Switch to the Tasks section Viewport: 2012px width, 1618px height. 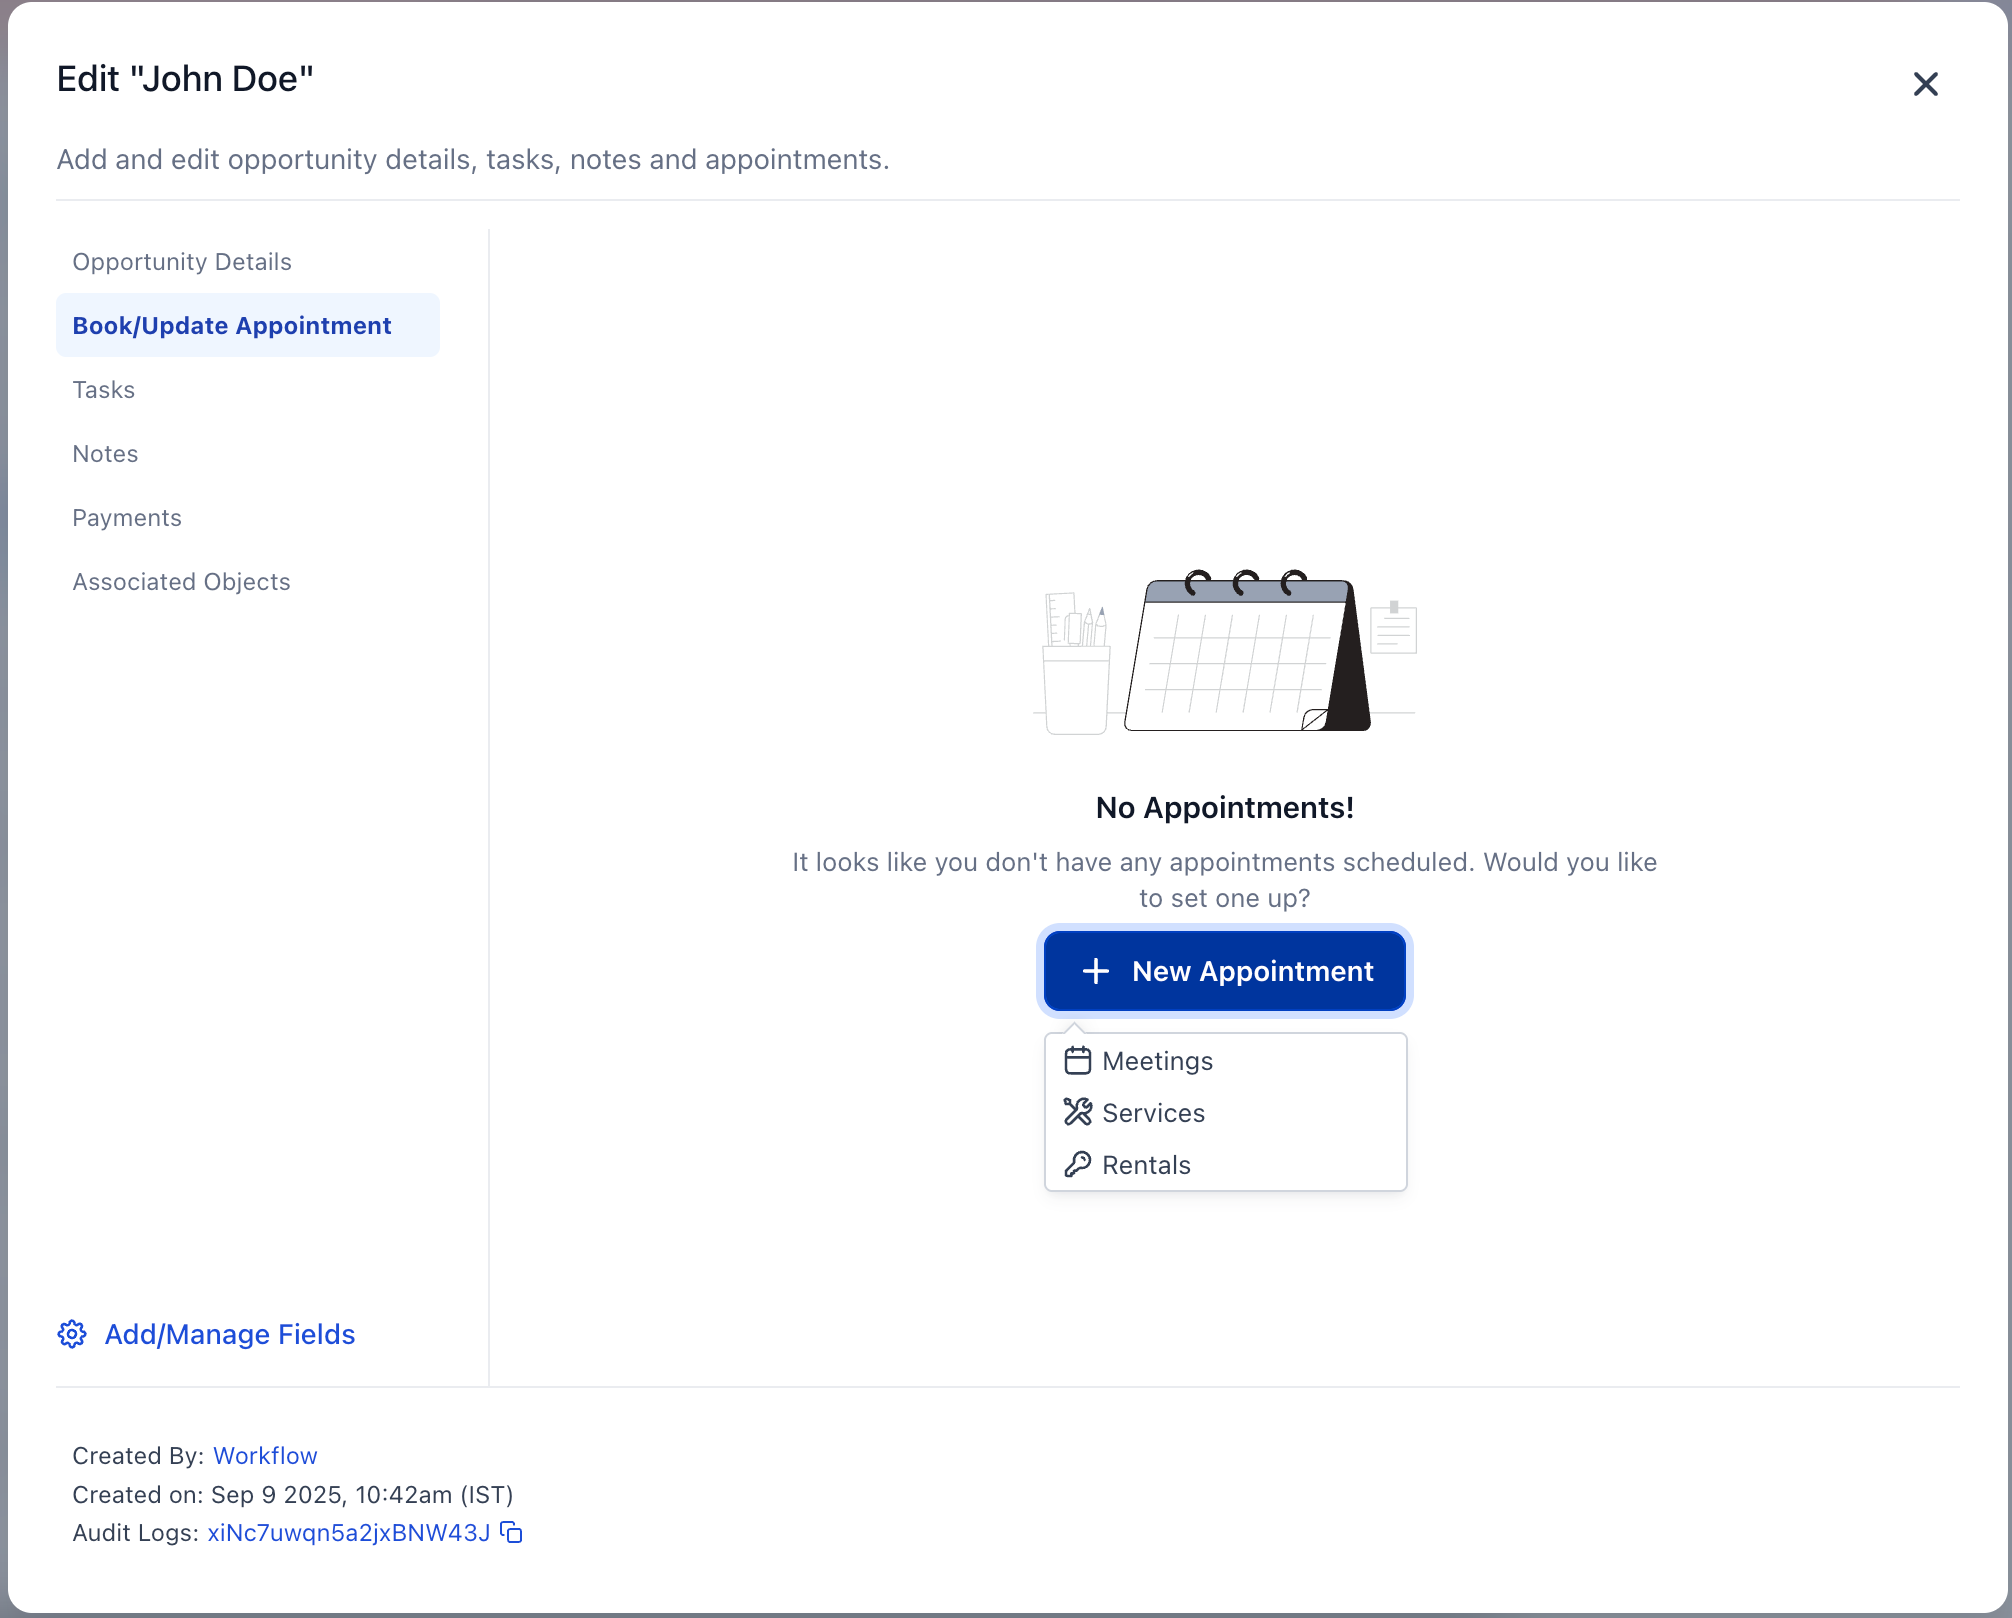click(103, 389)
